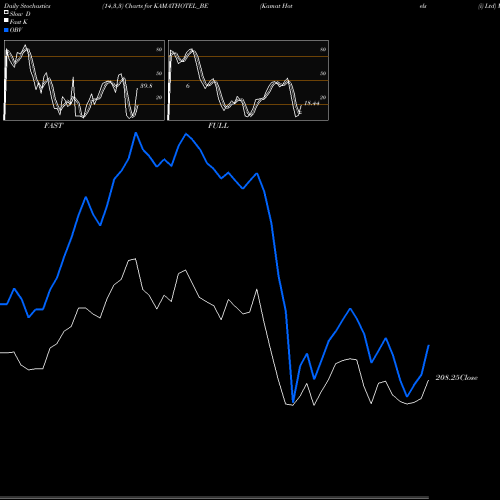
Task: Click the 'OBV' legend label
Action: pos(16,30)
